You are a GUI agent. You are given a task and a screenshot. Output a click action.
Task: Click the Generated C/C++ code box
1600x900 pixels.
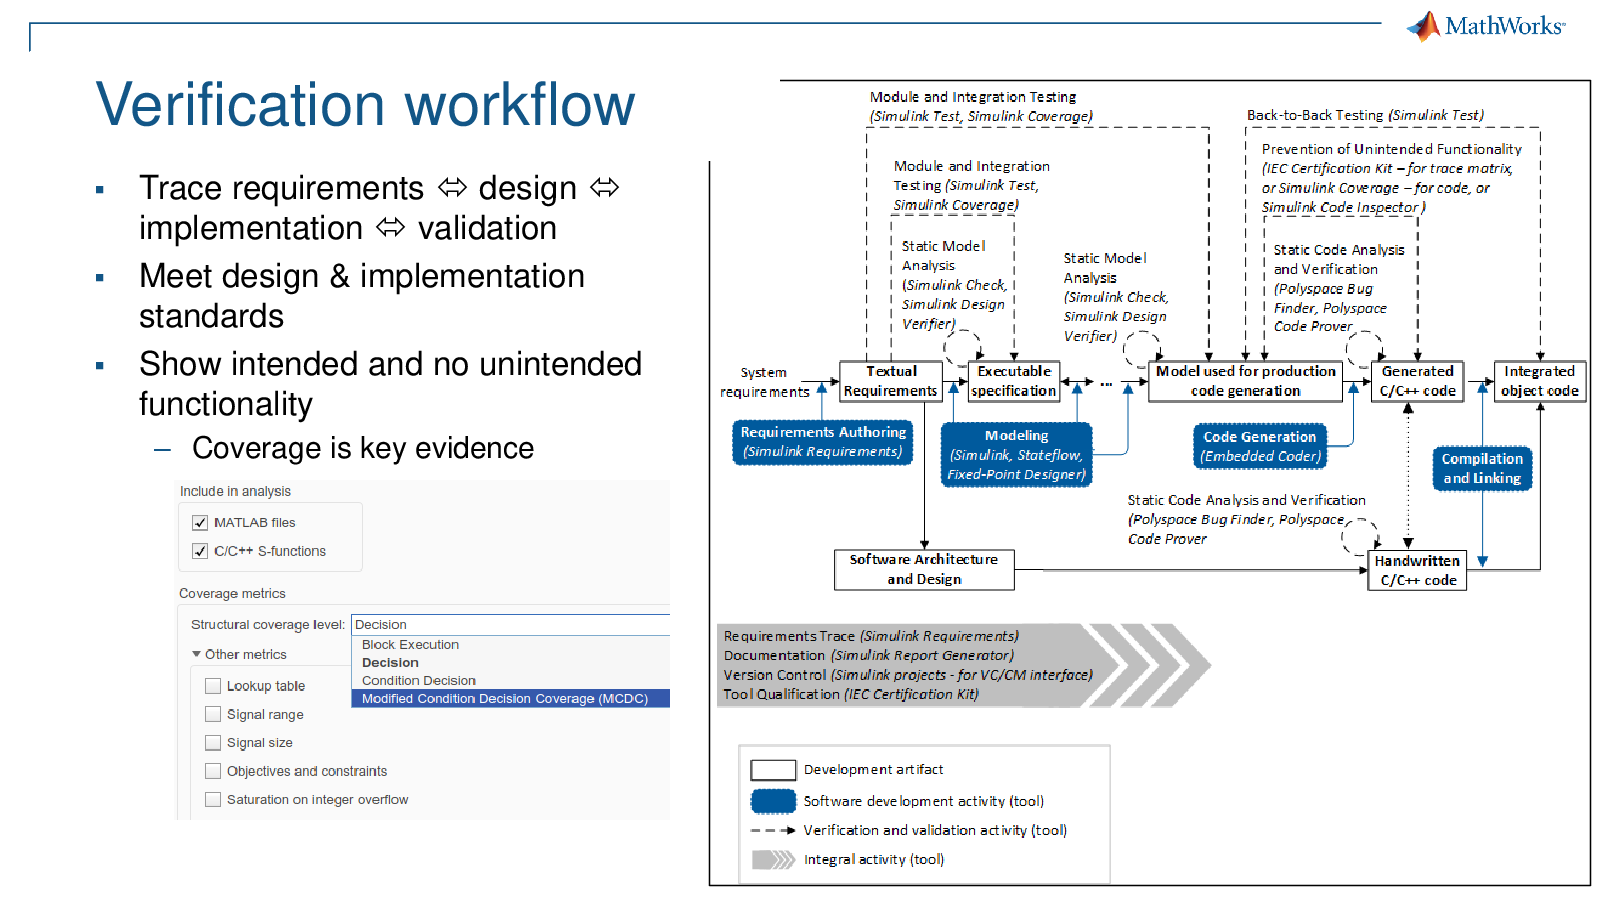[1418, 381]
